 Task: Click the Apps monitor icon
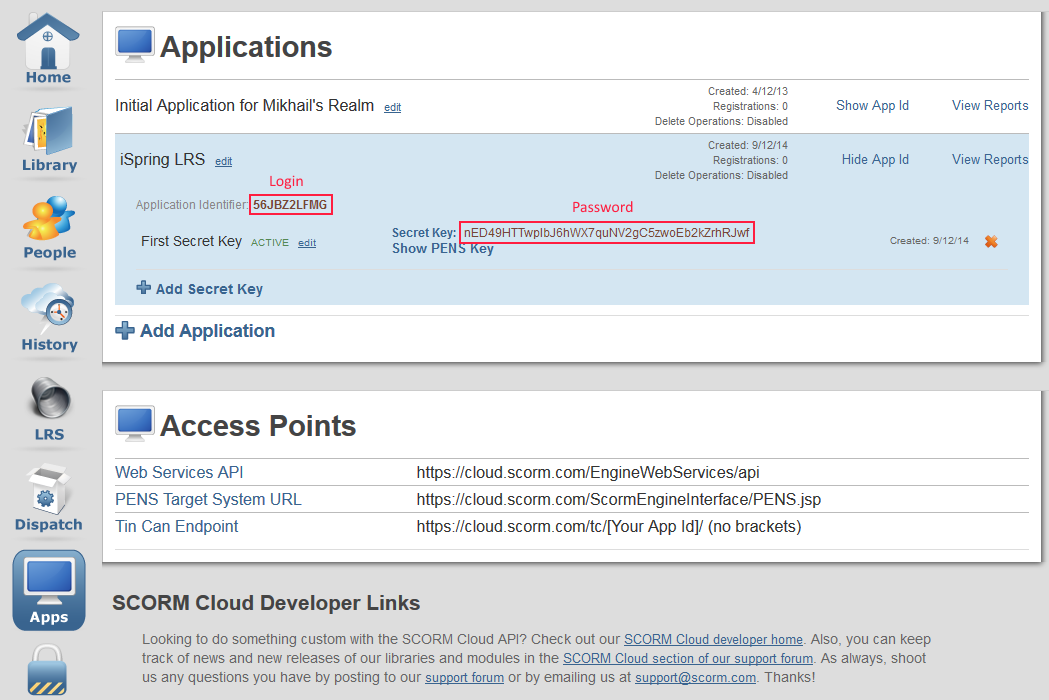pos(48,589)
